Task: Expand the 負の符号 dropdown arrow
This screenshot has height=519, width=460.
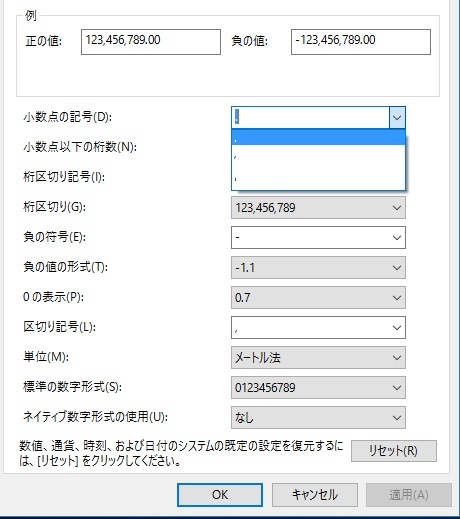Action: pos(397,238)
